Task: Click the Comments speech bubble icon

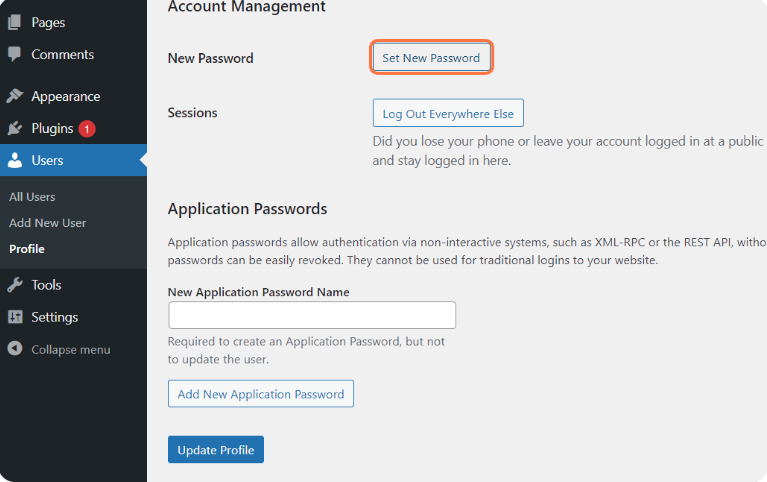Action: (x=14, y=54)
